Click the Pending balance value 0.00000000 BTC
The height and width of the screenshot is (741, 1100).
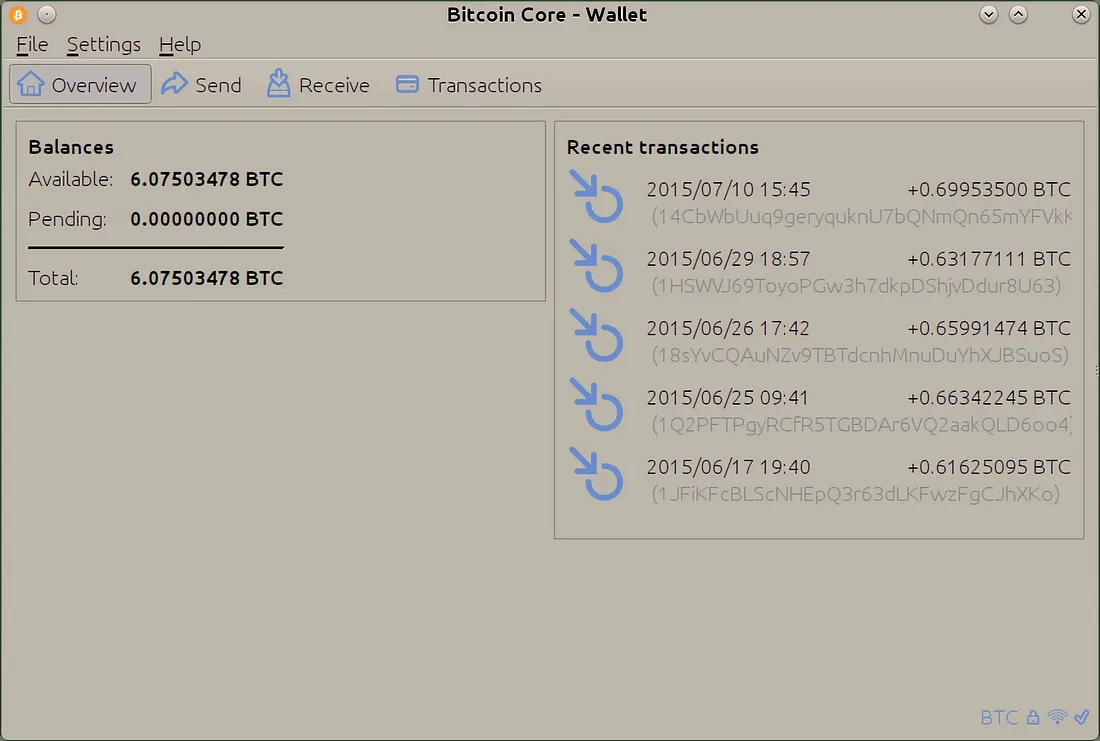[207, 220]
